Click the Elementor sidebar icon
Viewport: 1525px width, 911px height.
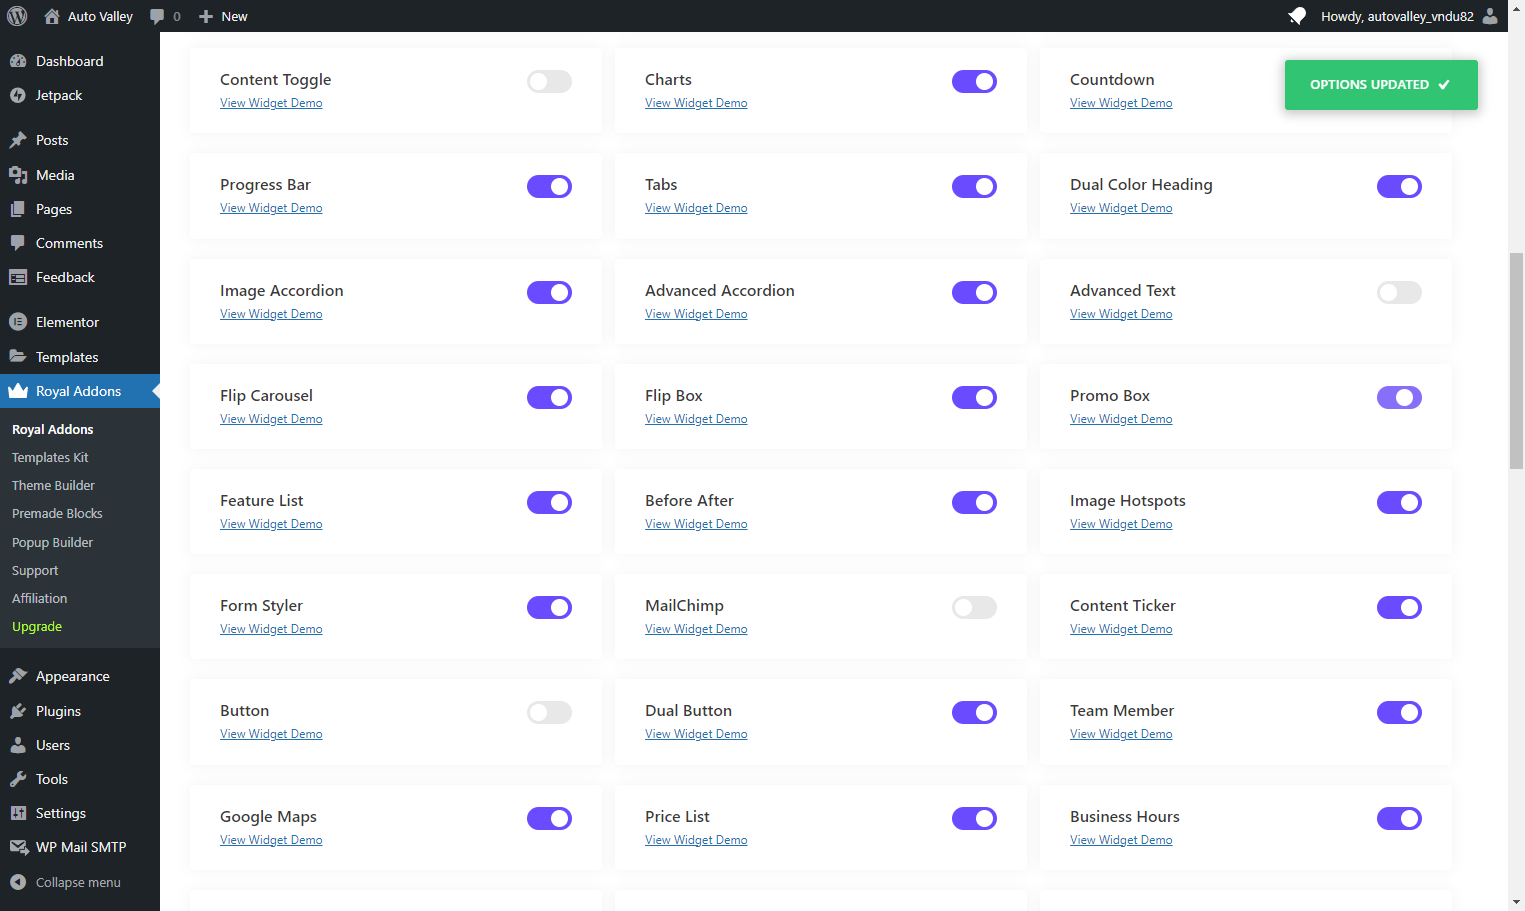pyautogui.click(x=18, y=322)
